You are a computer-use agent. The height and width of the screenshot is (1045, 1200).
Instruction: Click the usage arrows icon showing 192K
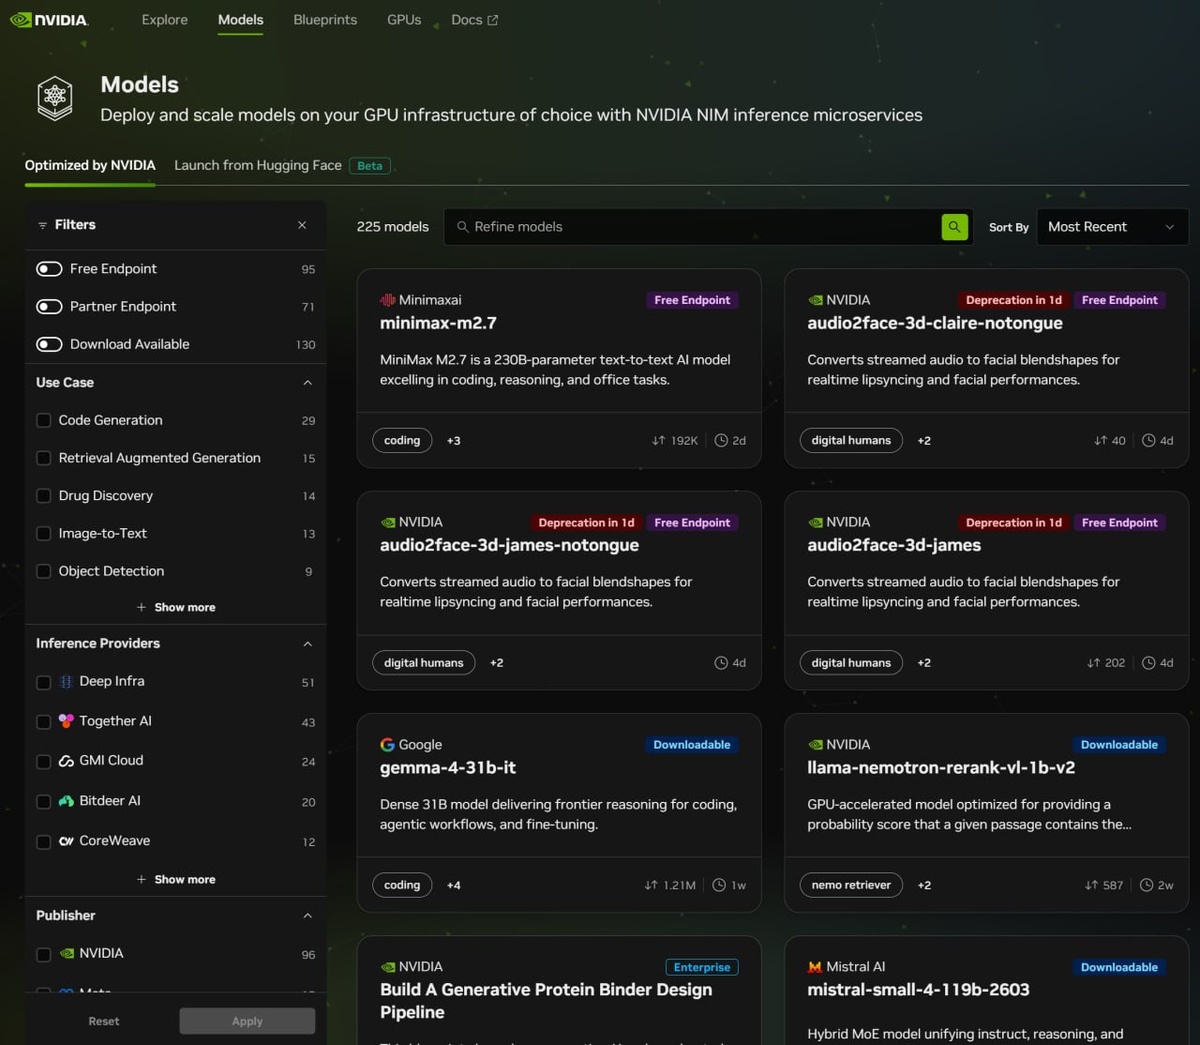click(658, 440)
